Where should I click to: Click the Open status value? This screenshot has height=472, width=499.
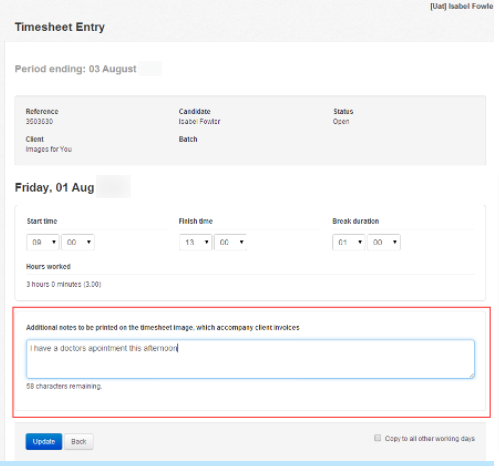click(341, 121)
